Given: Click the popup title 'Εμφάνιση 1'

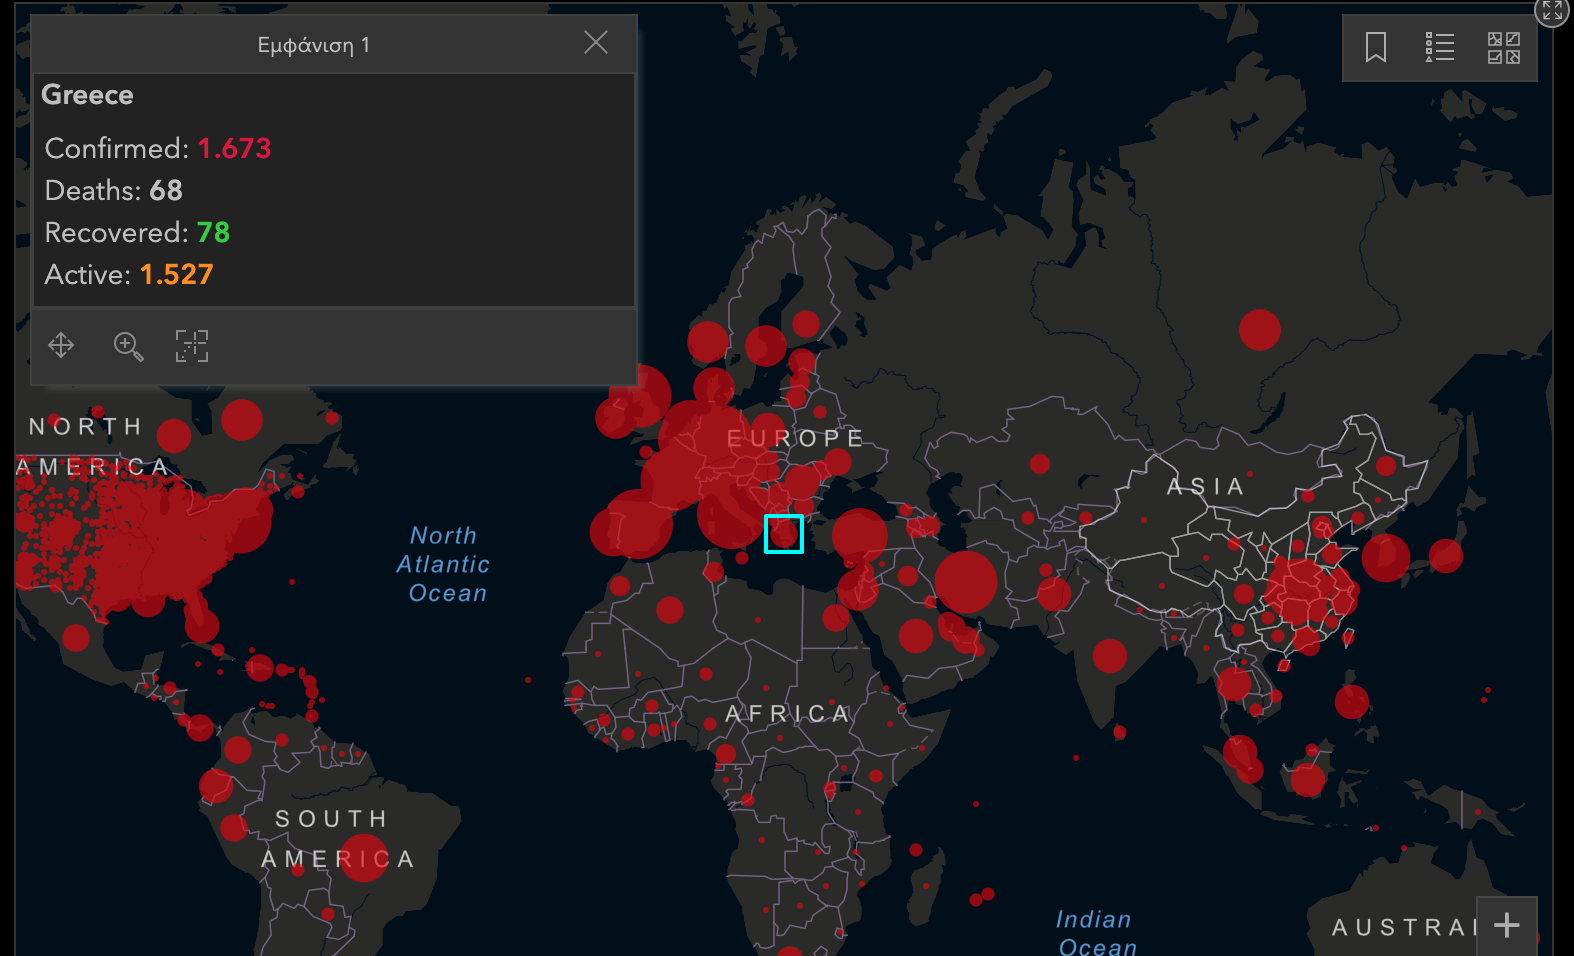Looking at the screenshot, I should [314, 45].
